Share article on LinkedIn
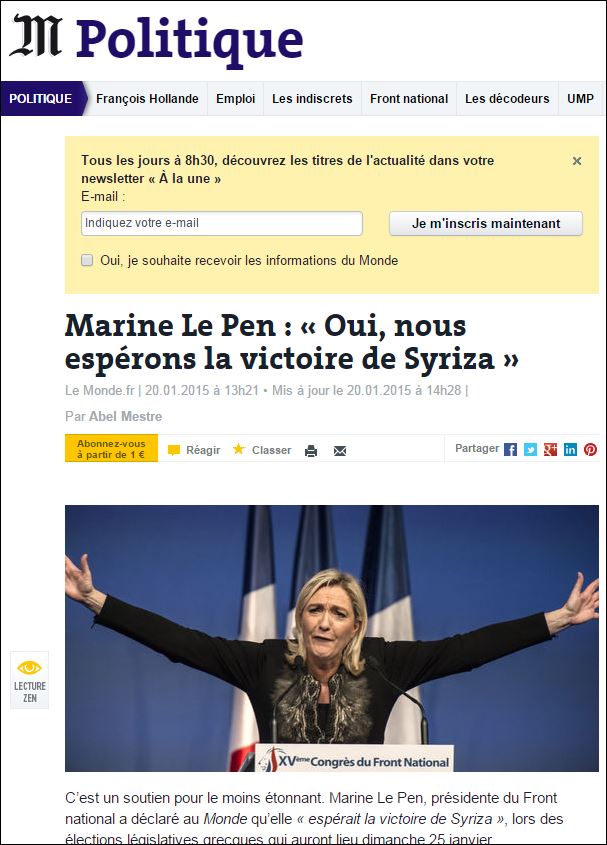 570,449
